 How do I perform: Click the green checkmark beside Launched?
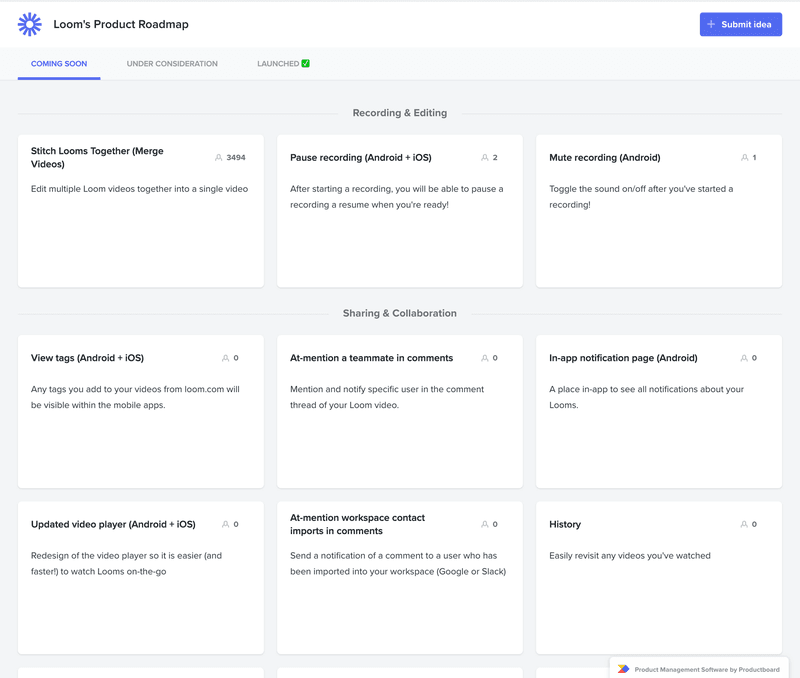(x=306, y=63)
